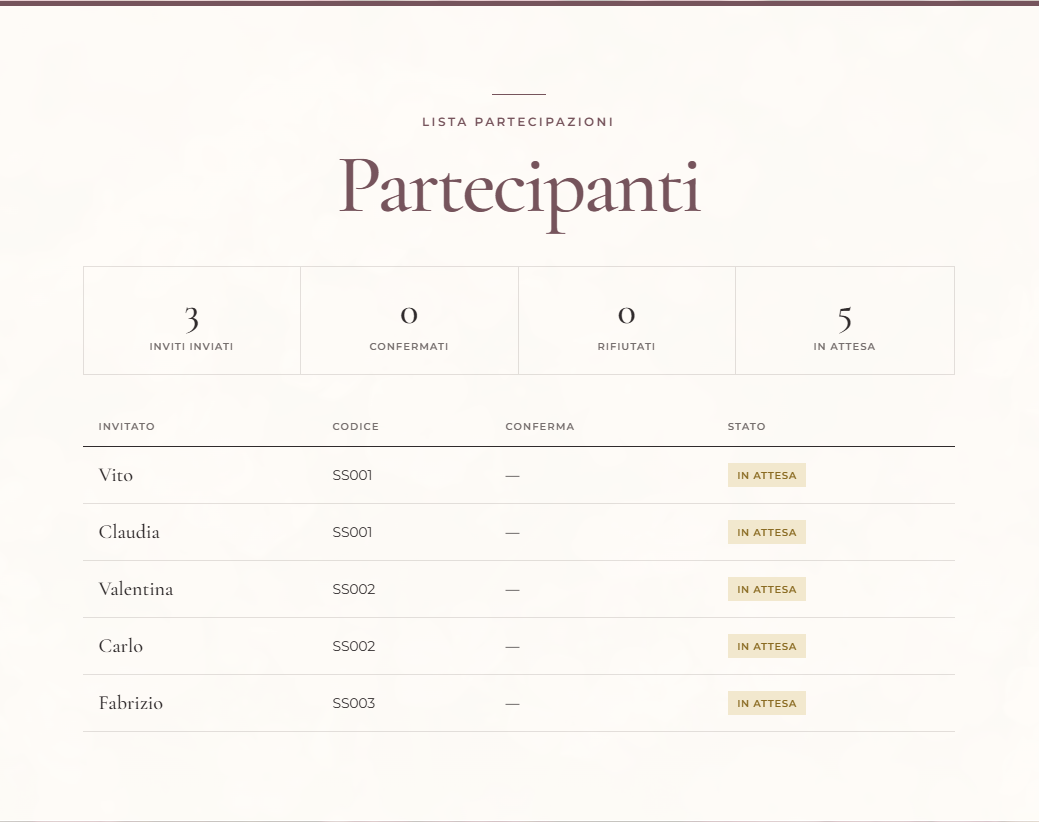Select the guest name 'Vito'
This screenshot has width=1039, height=822.
(116, 476)
